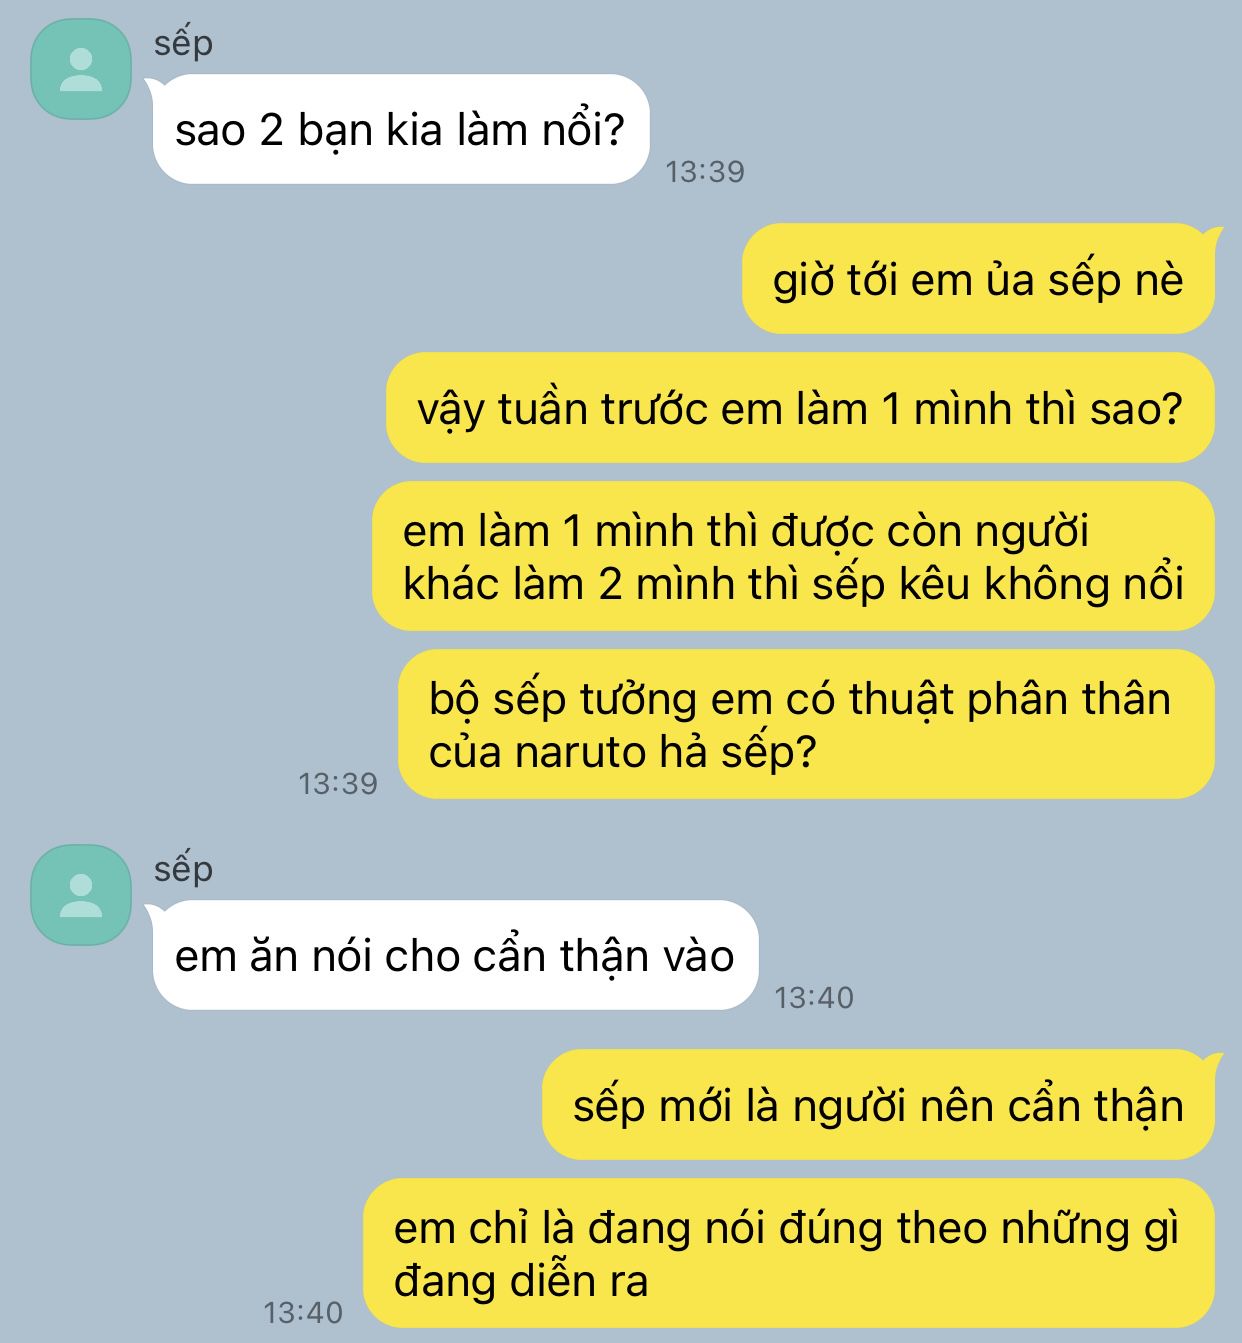Tap the 13:39 timestamp beside the naruto message

pos(338,783)
